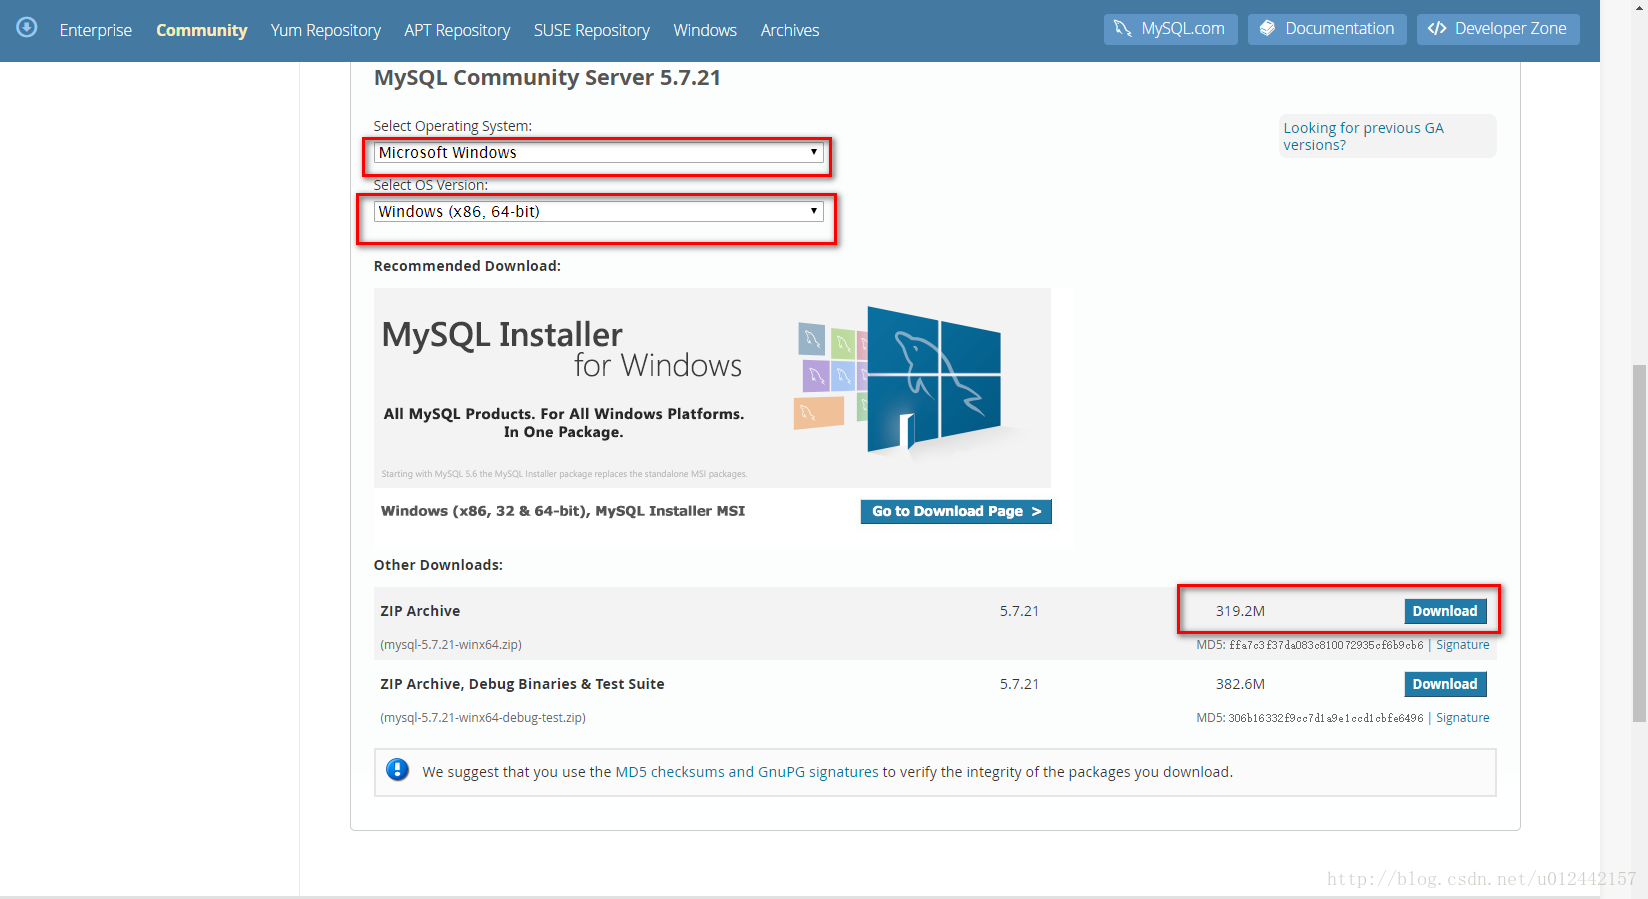Click the ZIP Archive label text
Viewport: 1648px width, 899px height.
(420, 611)
